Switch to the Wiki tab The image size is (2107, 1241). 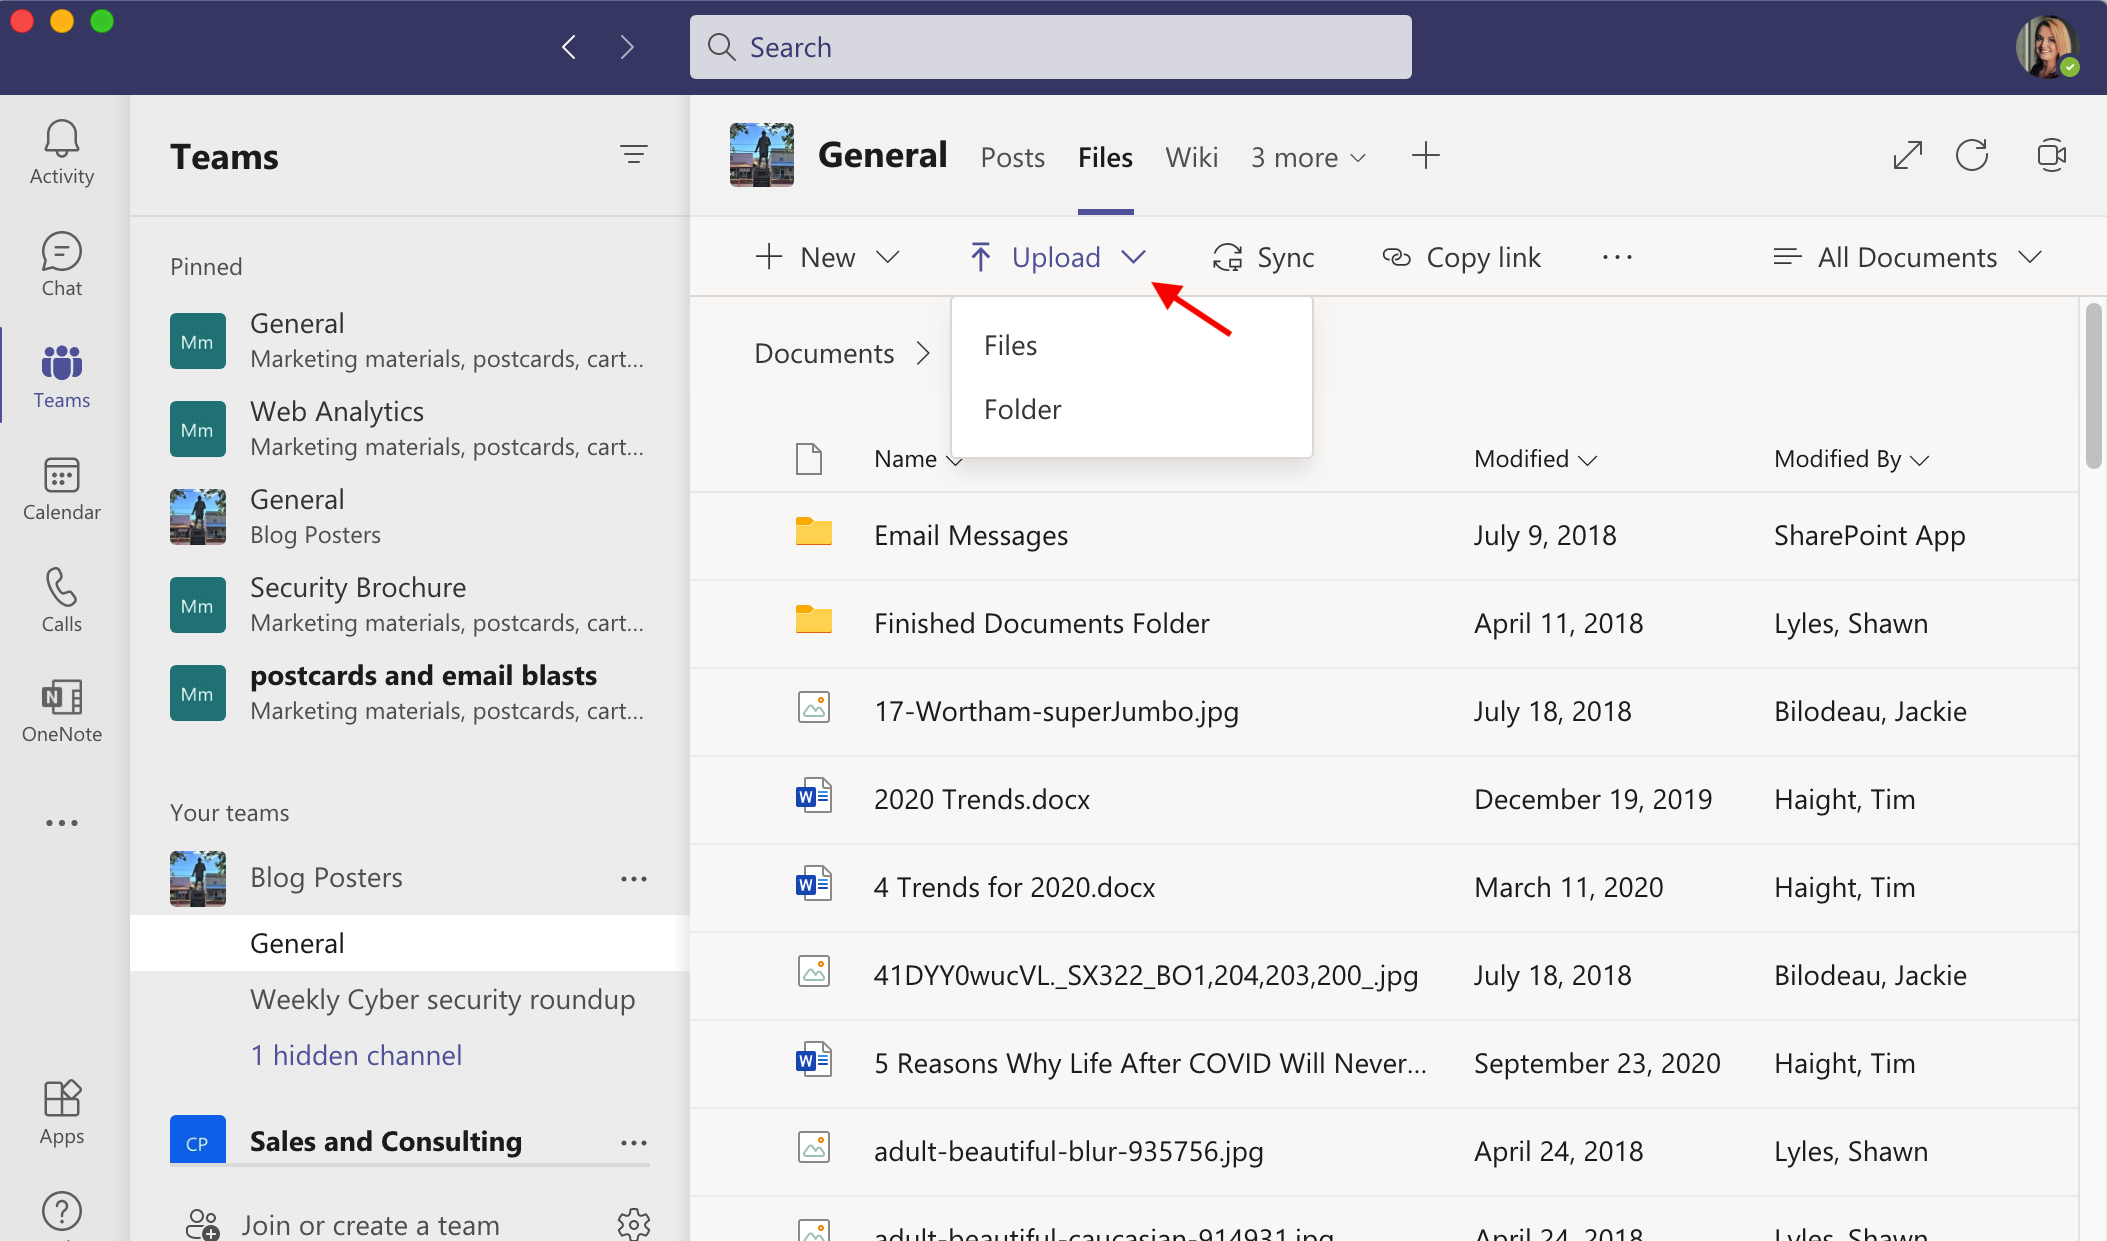[1192, 155]
